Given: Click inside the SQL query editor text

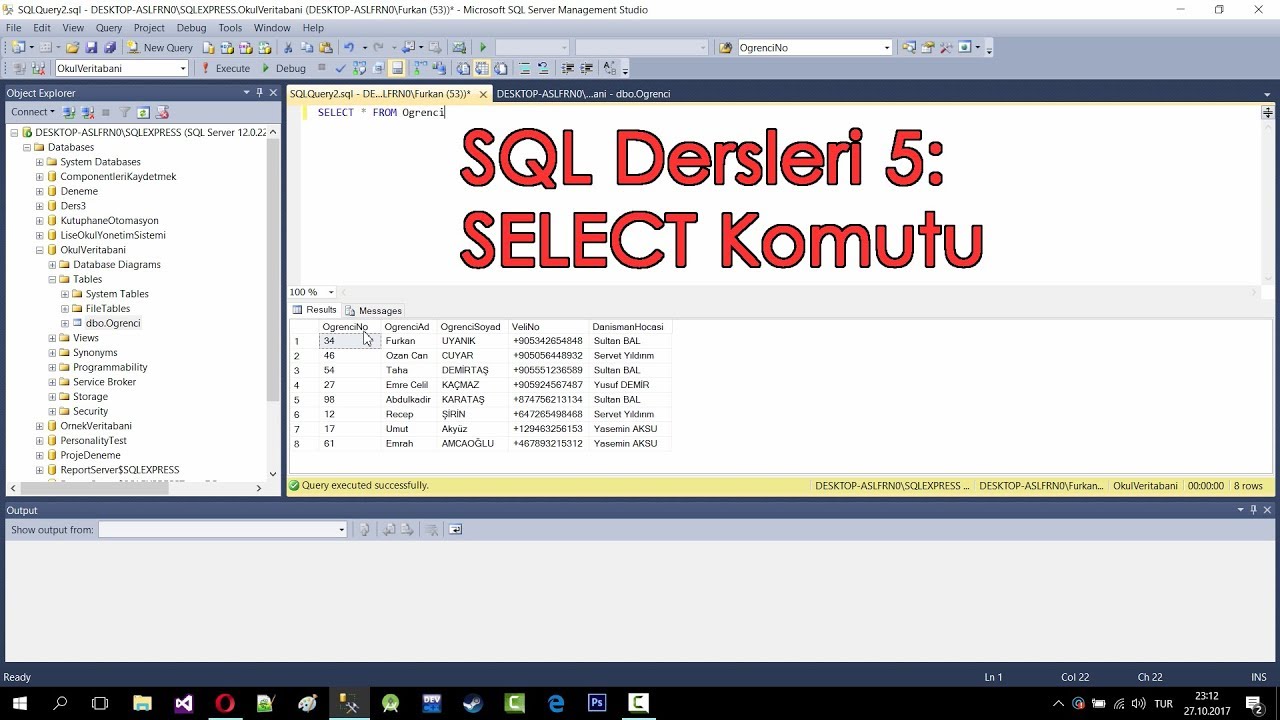Looking at the screenshot, I should [381, 112].
